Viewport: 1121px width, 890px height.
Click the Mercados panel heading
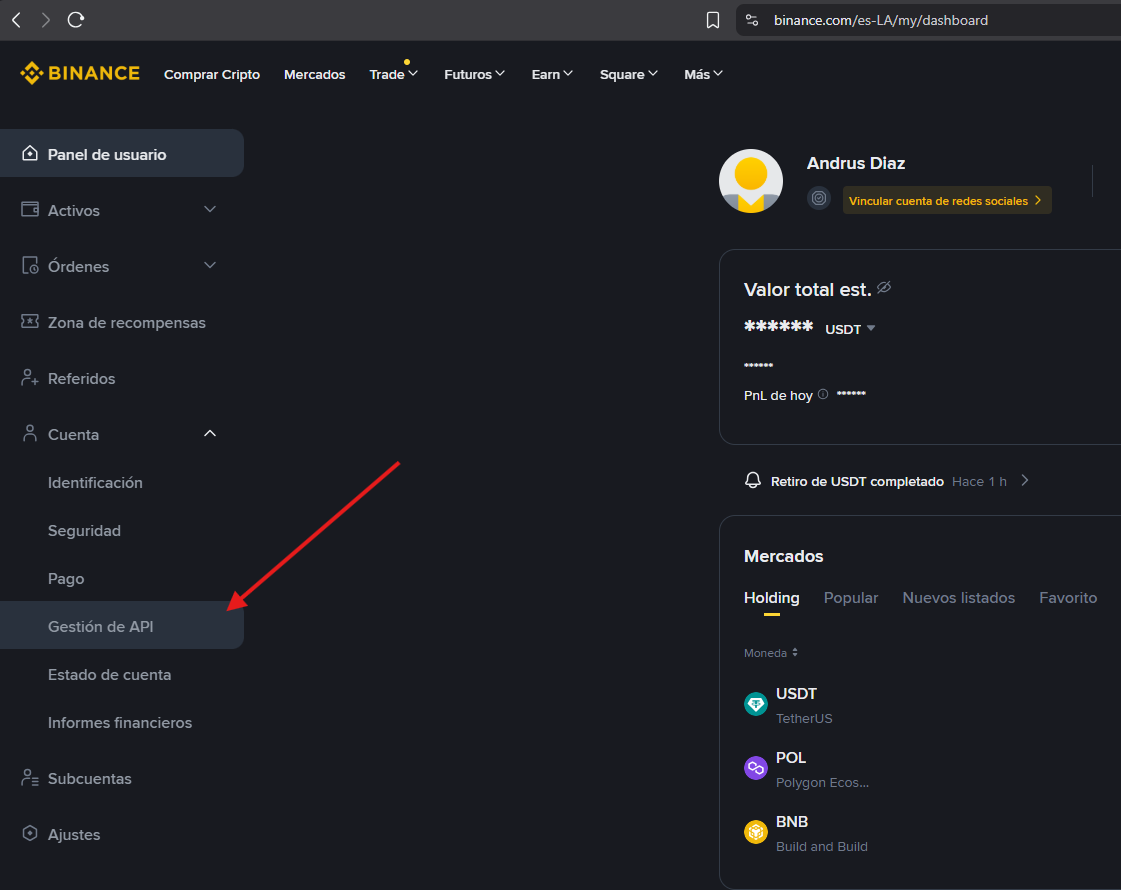click(784, 556)
